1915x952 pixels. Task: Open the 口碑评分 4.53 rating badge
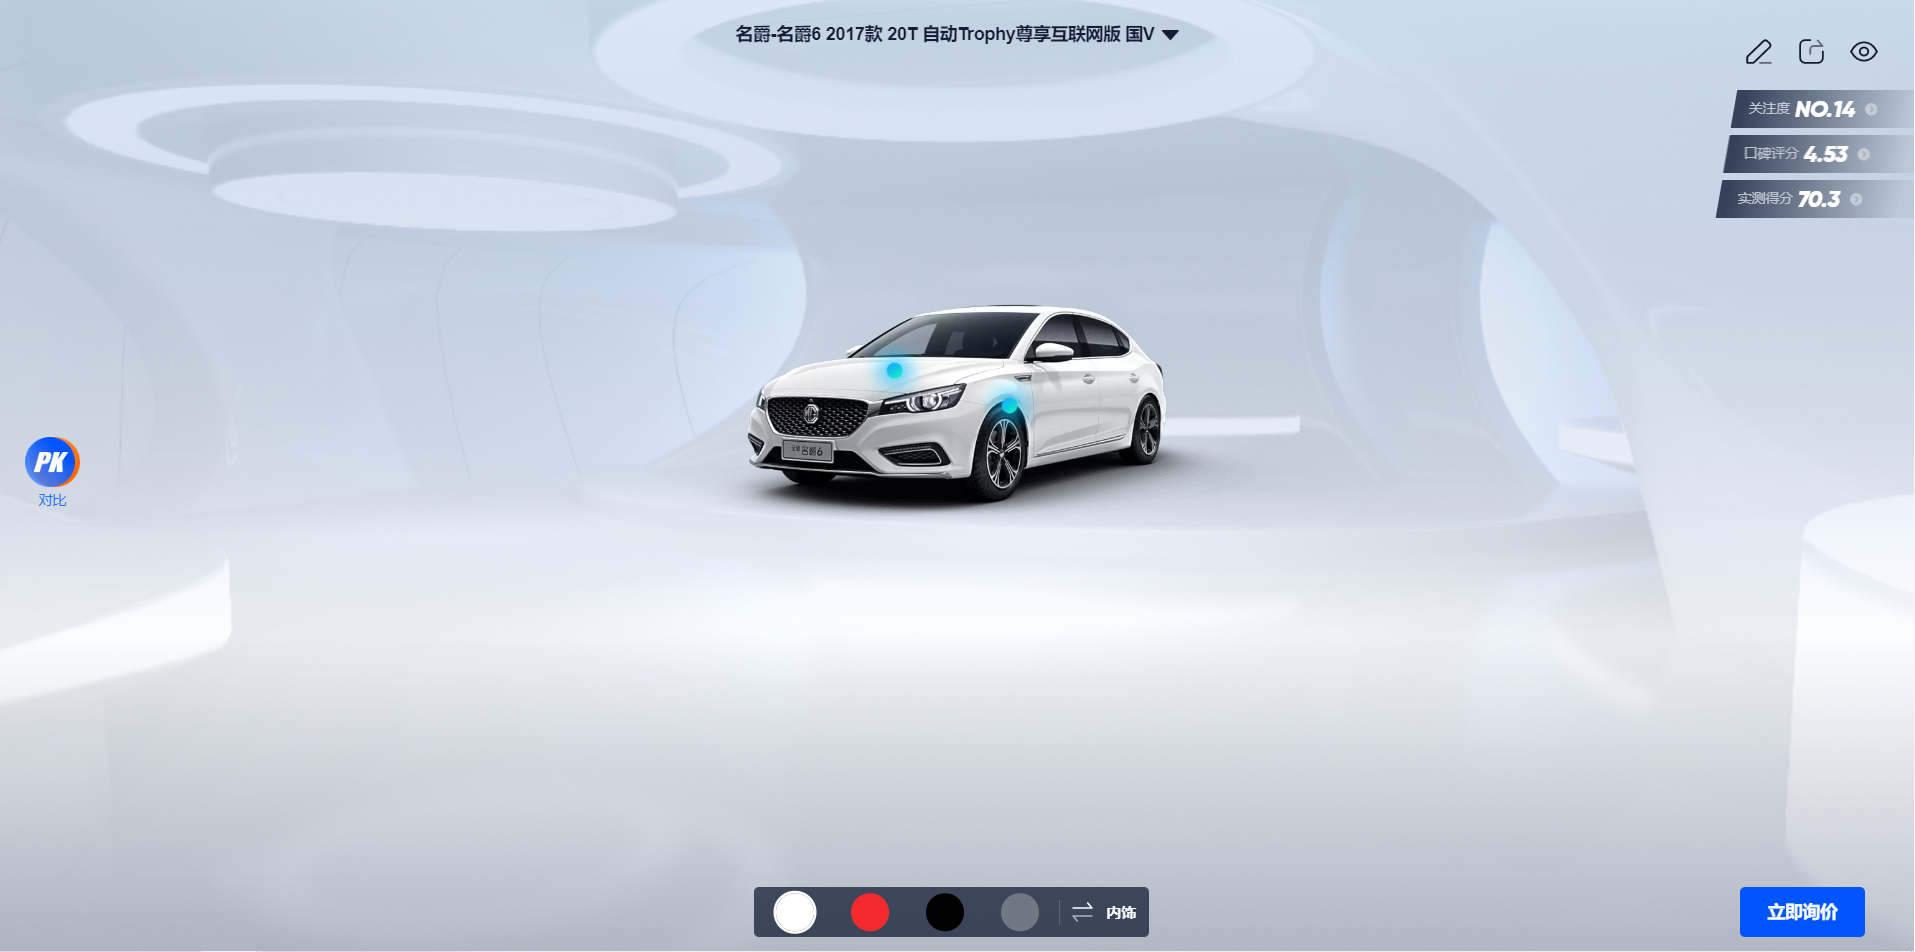click(1818, 154)
